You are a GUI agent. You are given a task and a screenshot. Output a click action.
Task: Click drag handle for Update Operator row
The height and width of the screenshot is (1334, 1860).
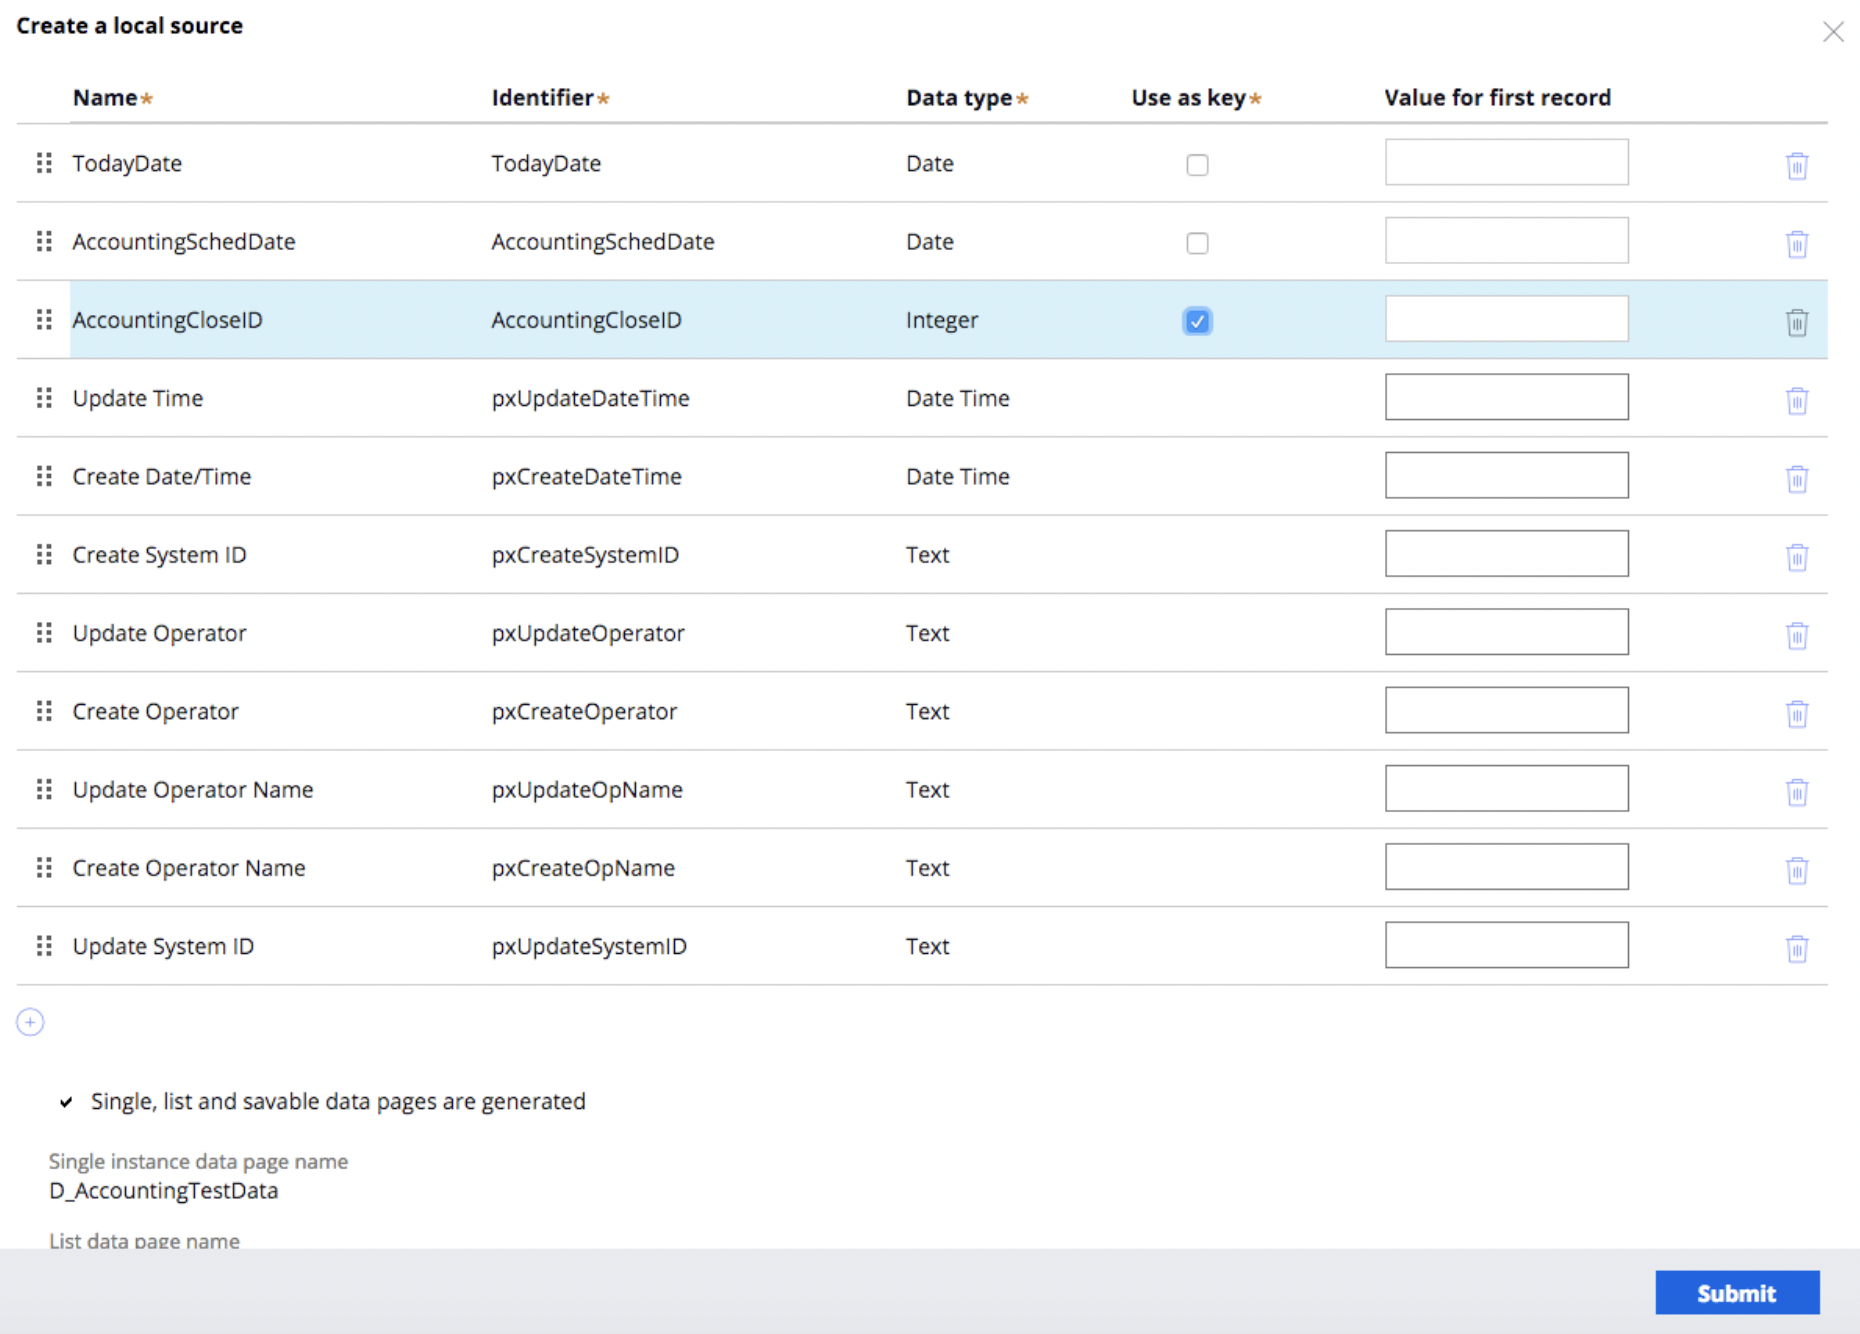pyautogui.click(x=44, y=633)
